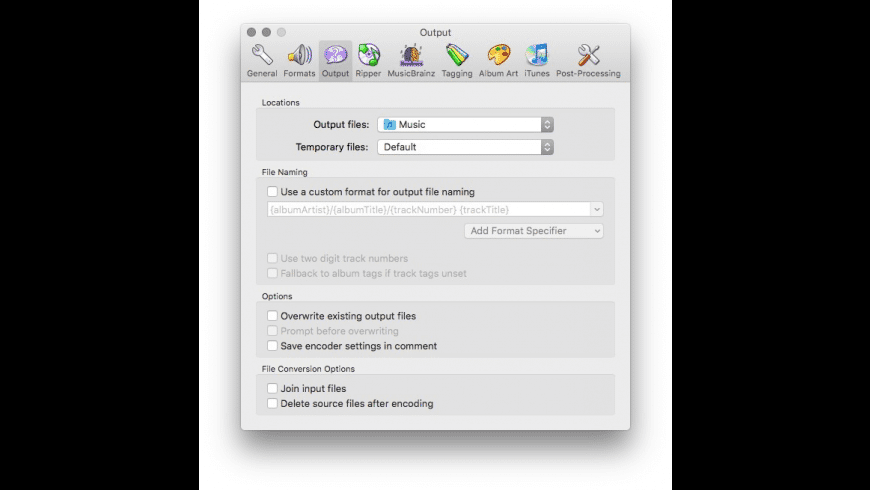Open the MusicBrainz preferences icon

click(411, 55)
